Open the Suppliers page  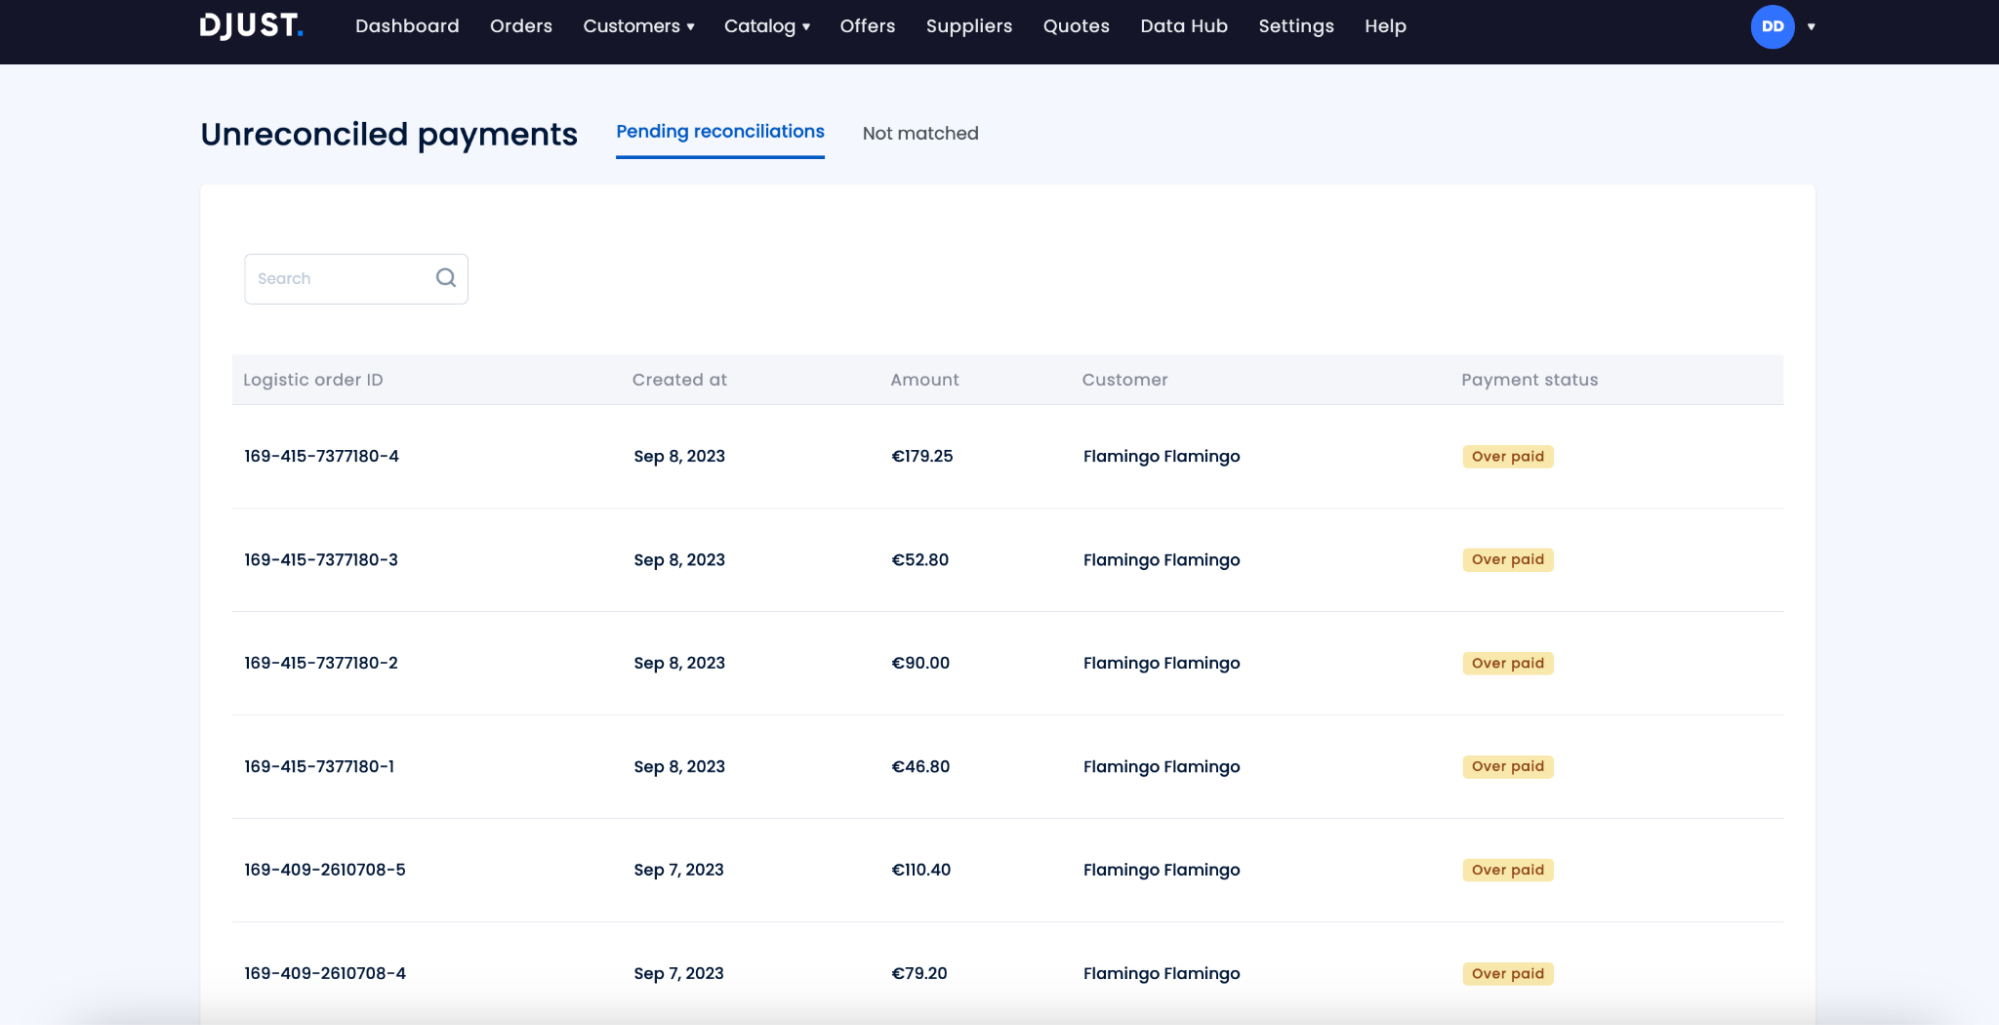click(x=968, y=26)
